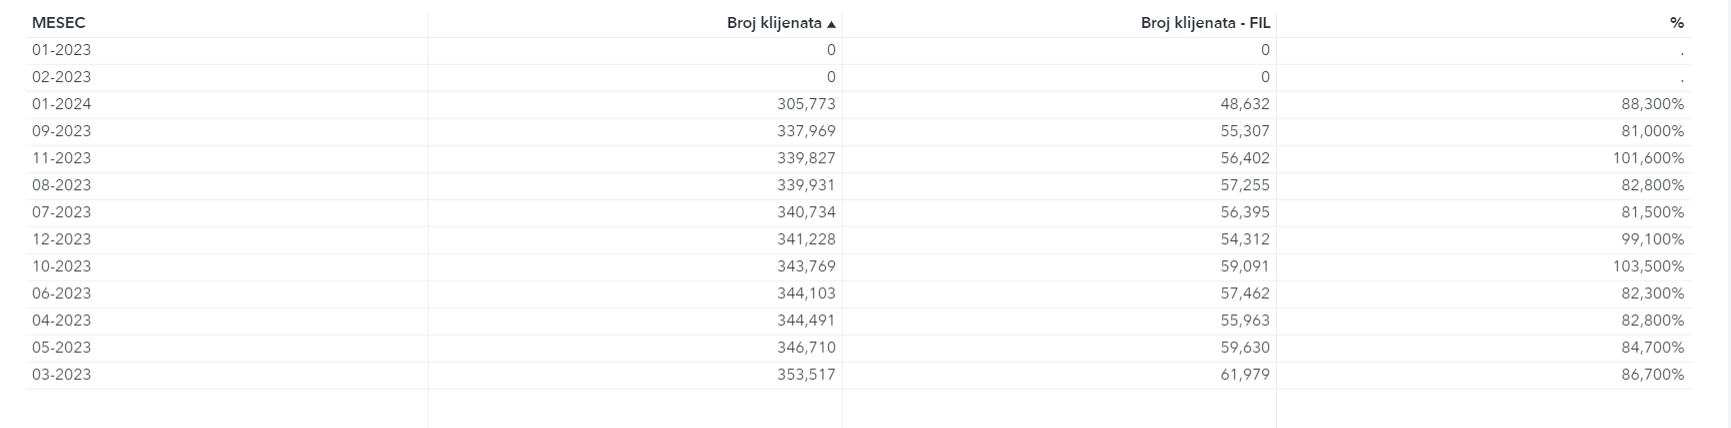Viewport: 1731px width, 428px height.
Task: Select the 02-2023 month cell
Action: click(x=62, y=77)
